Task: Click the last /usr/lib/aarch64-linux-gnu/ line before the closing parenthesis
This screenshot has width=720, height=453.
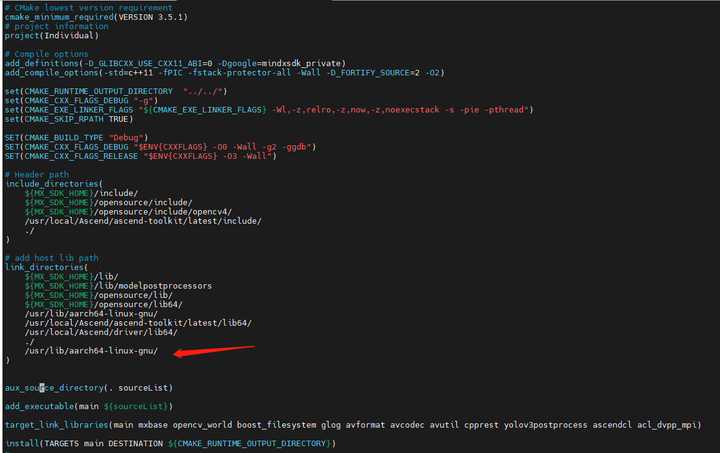Action: coord(91,351)
